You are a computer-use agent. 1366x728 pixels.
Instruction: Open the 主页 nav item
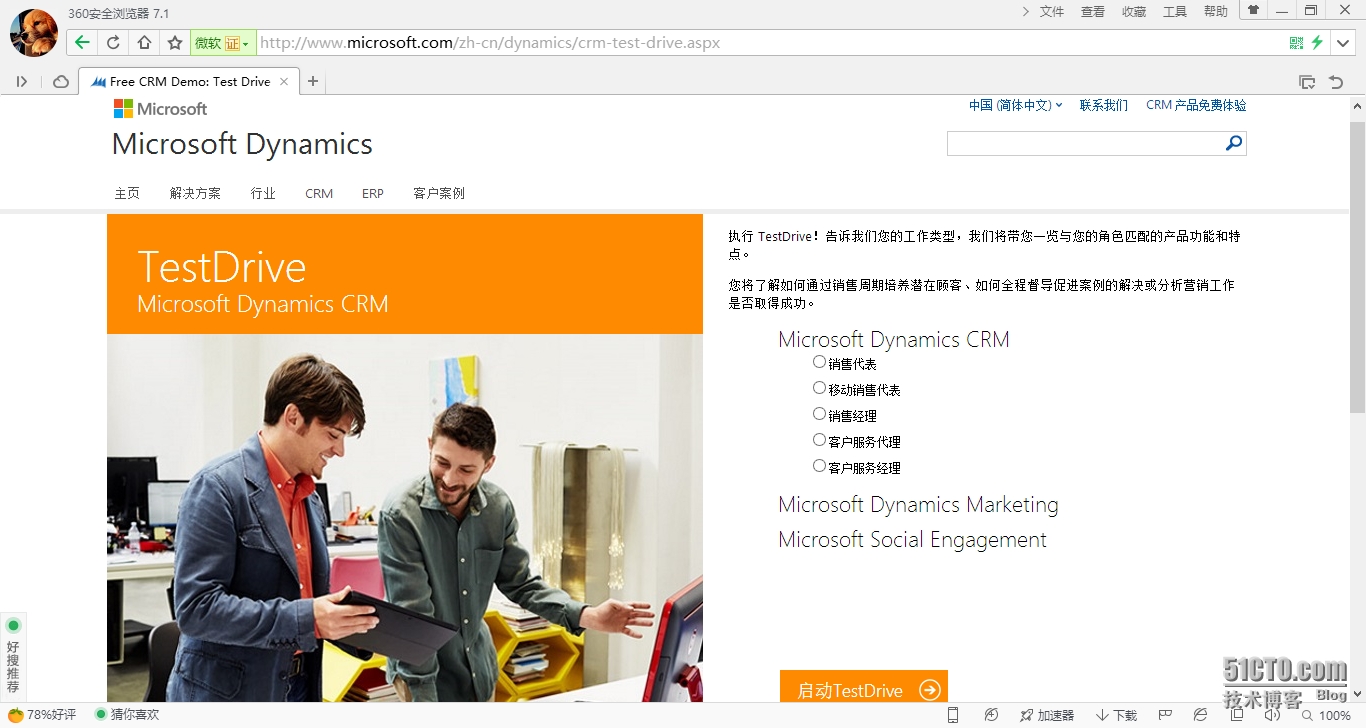(127, 193)
